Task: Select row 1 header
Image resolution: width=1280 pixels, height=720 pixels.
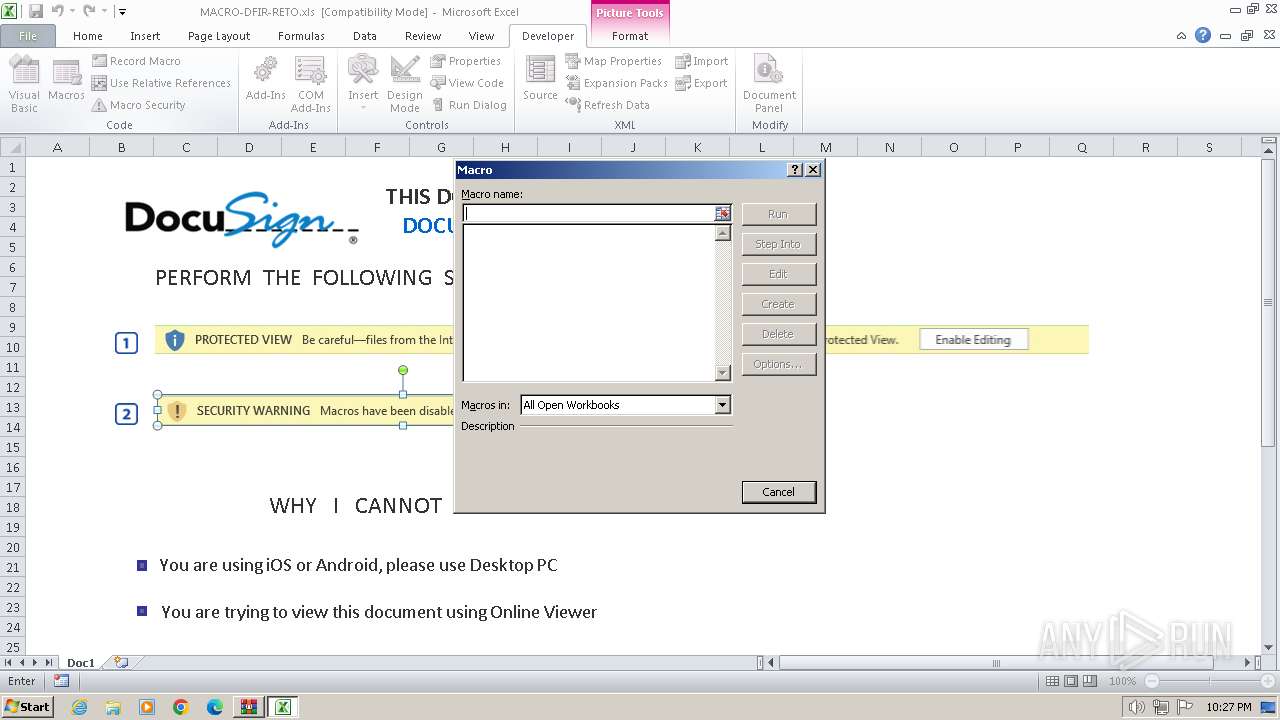Action: (13, 167)
